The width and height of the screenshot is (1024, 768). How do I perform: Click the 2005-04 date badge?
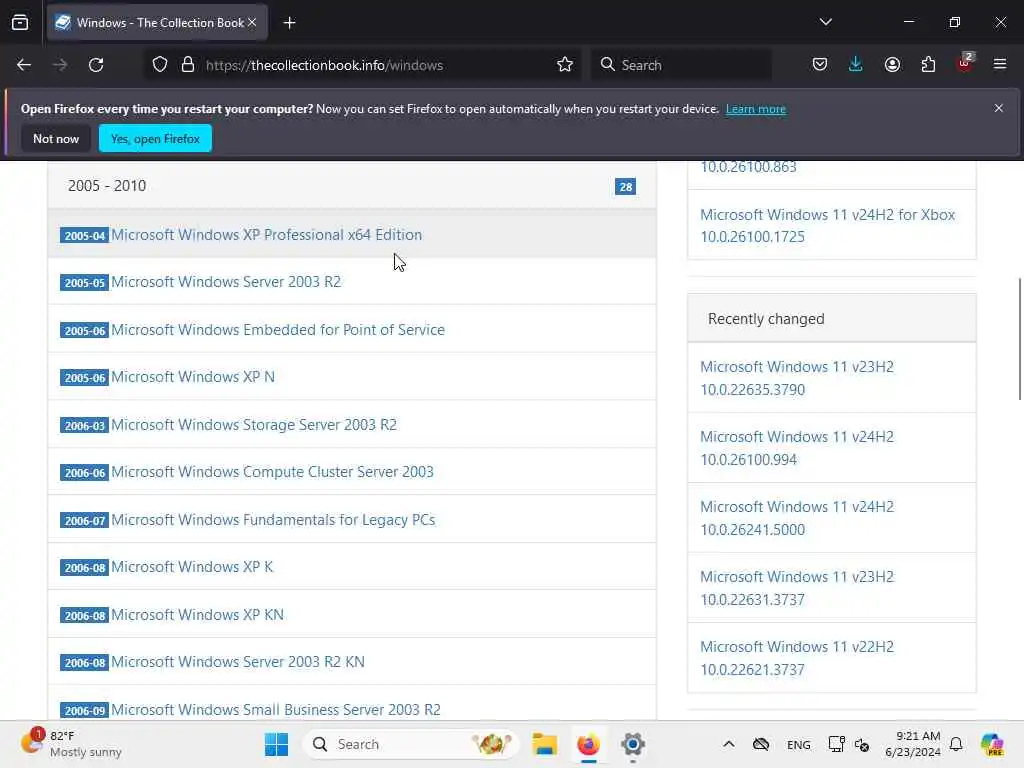click(84, 236)
